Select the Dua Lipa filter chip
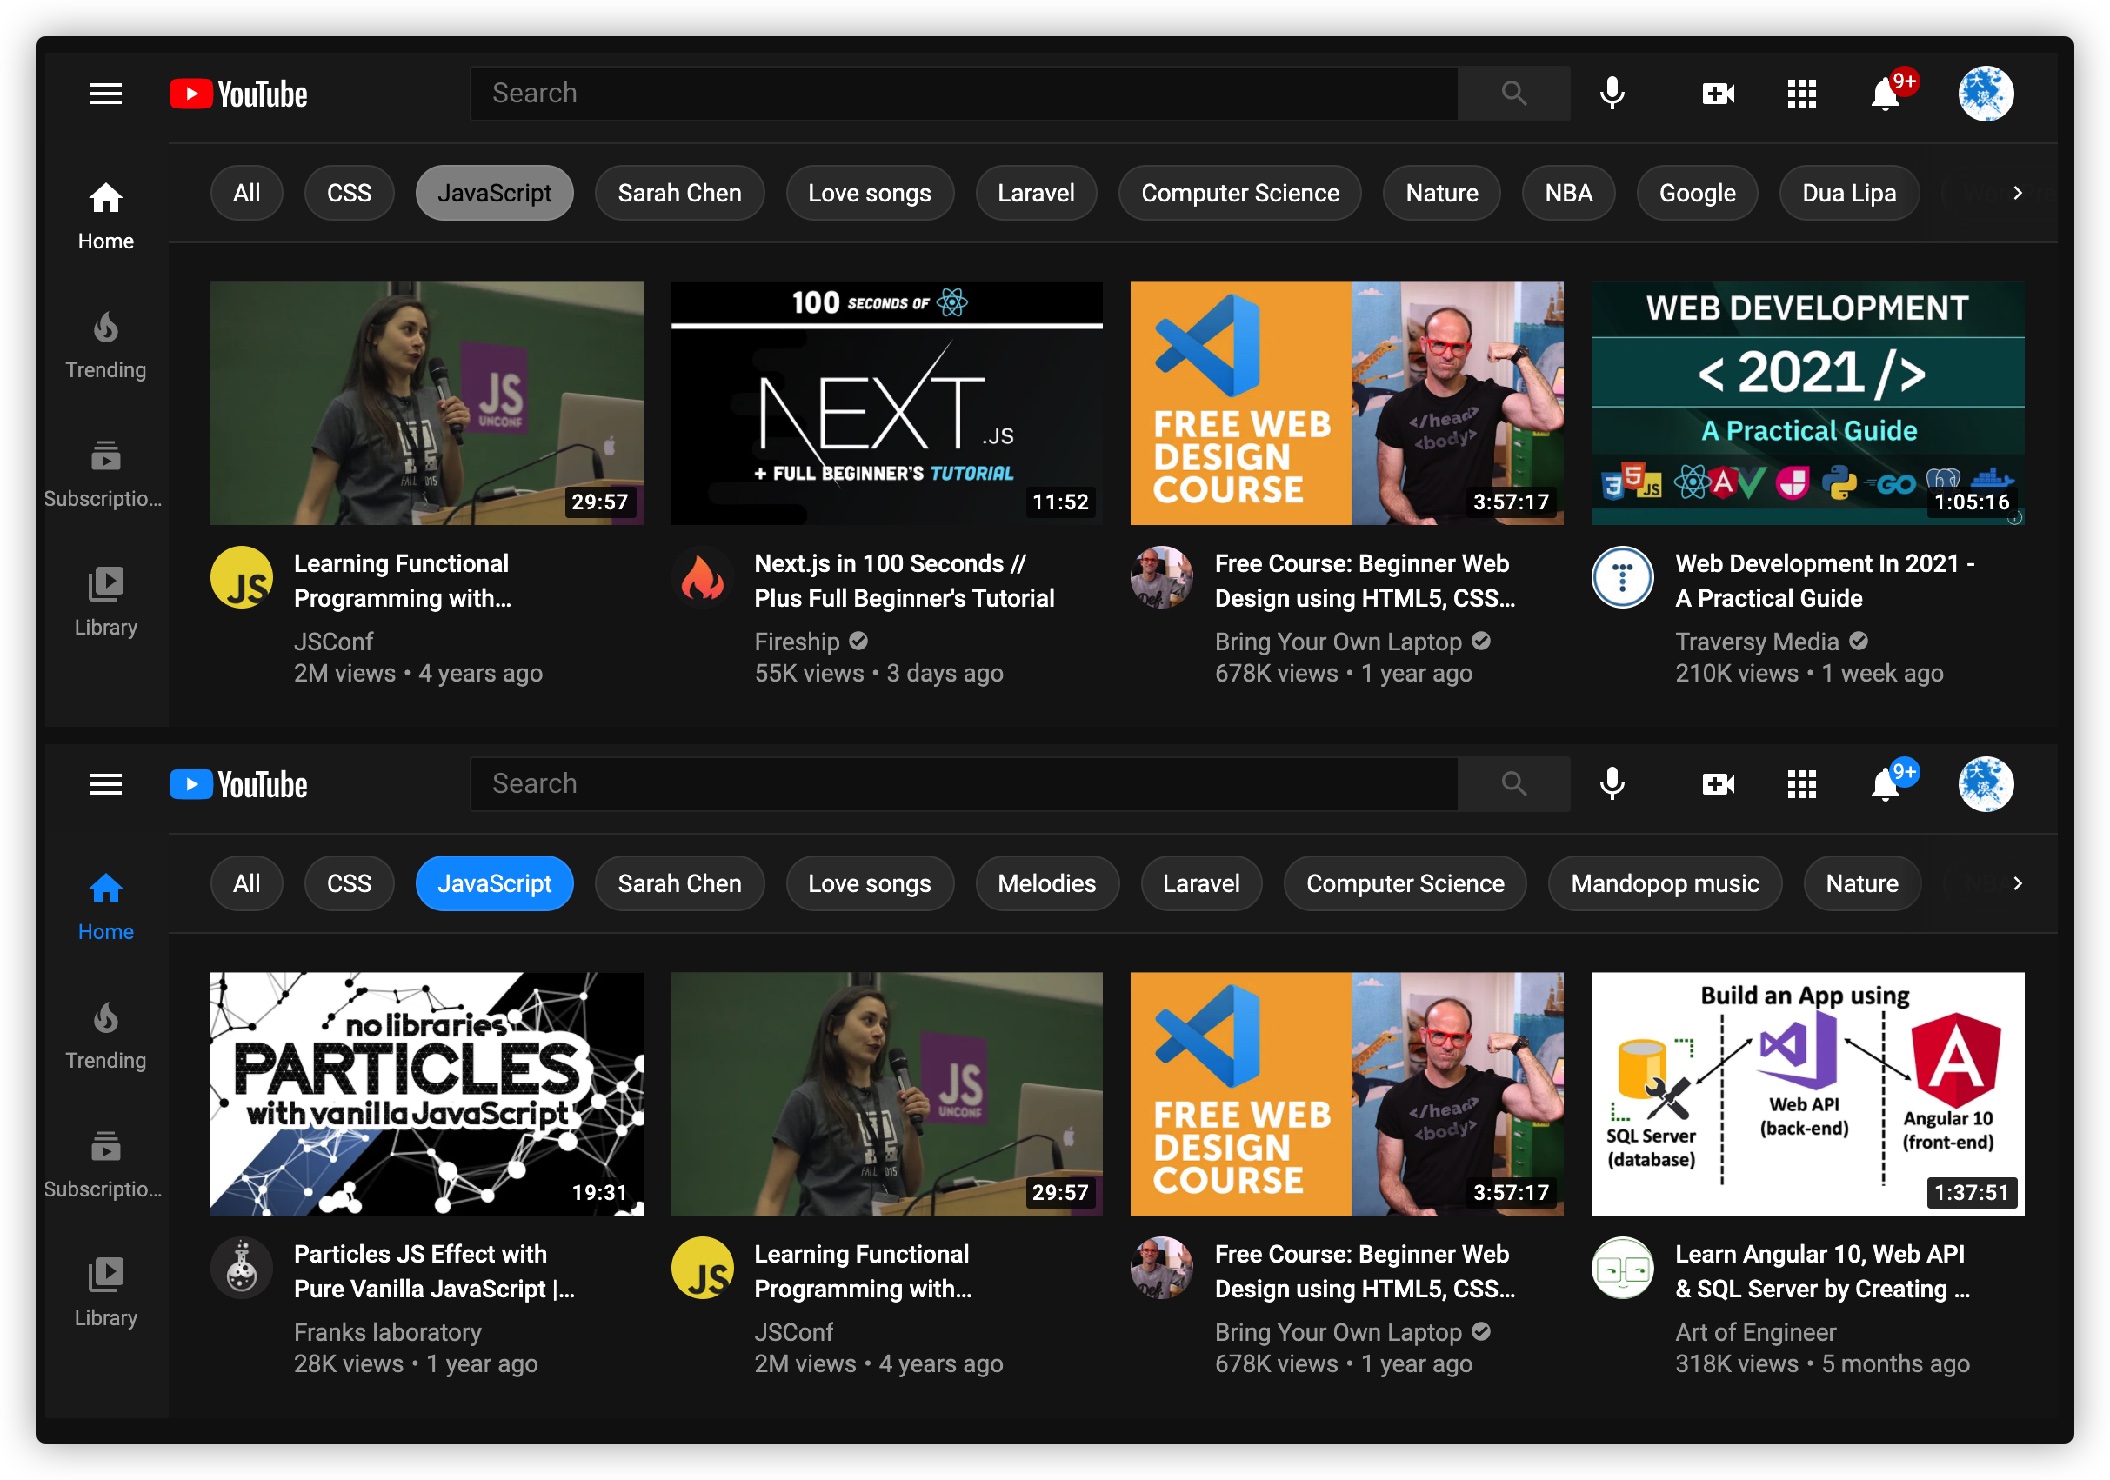This screenshot has height=1480, width=2110. click(1849, 193)
